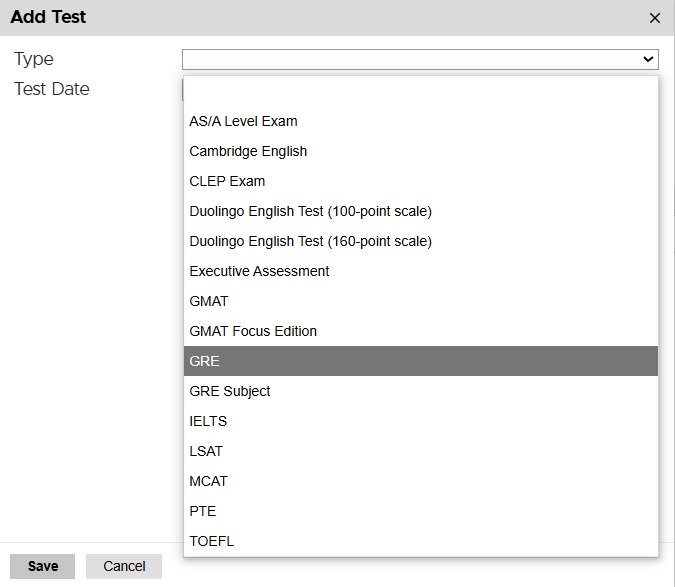
Task: Click the Type field label
Action: 34,59
